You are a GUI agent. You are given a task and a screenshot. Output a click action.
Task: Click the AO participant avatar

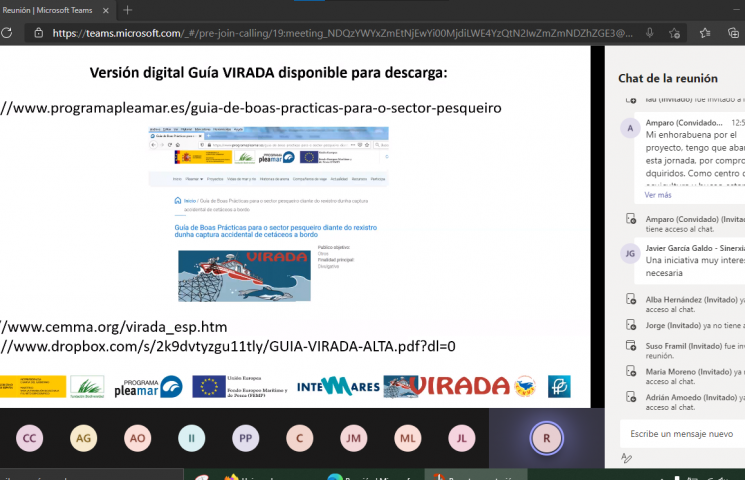pos(138,438)
